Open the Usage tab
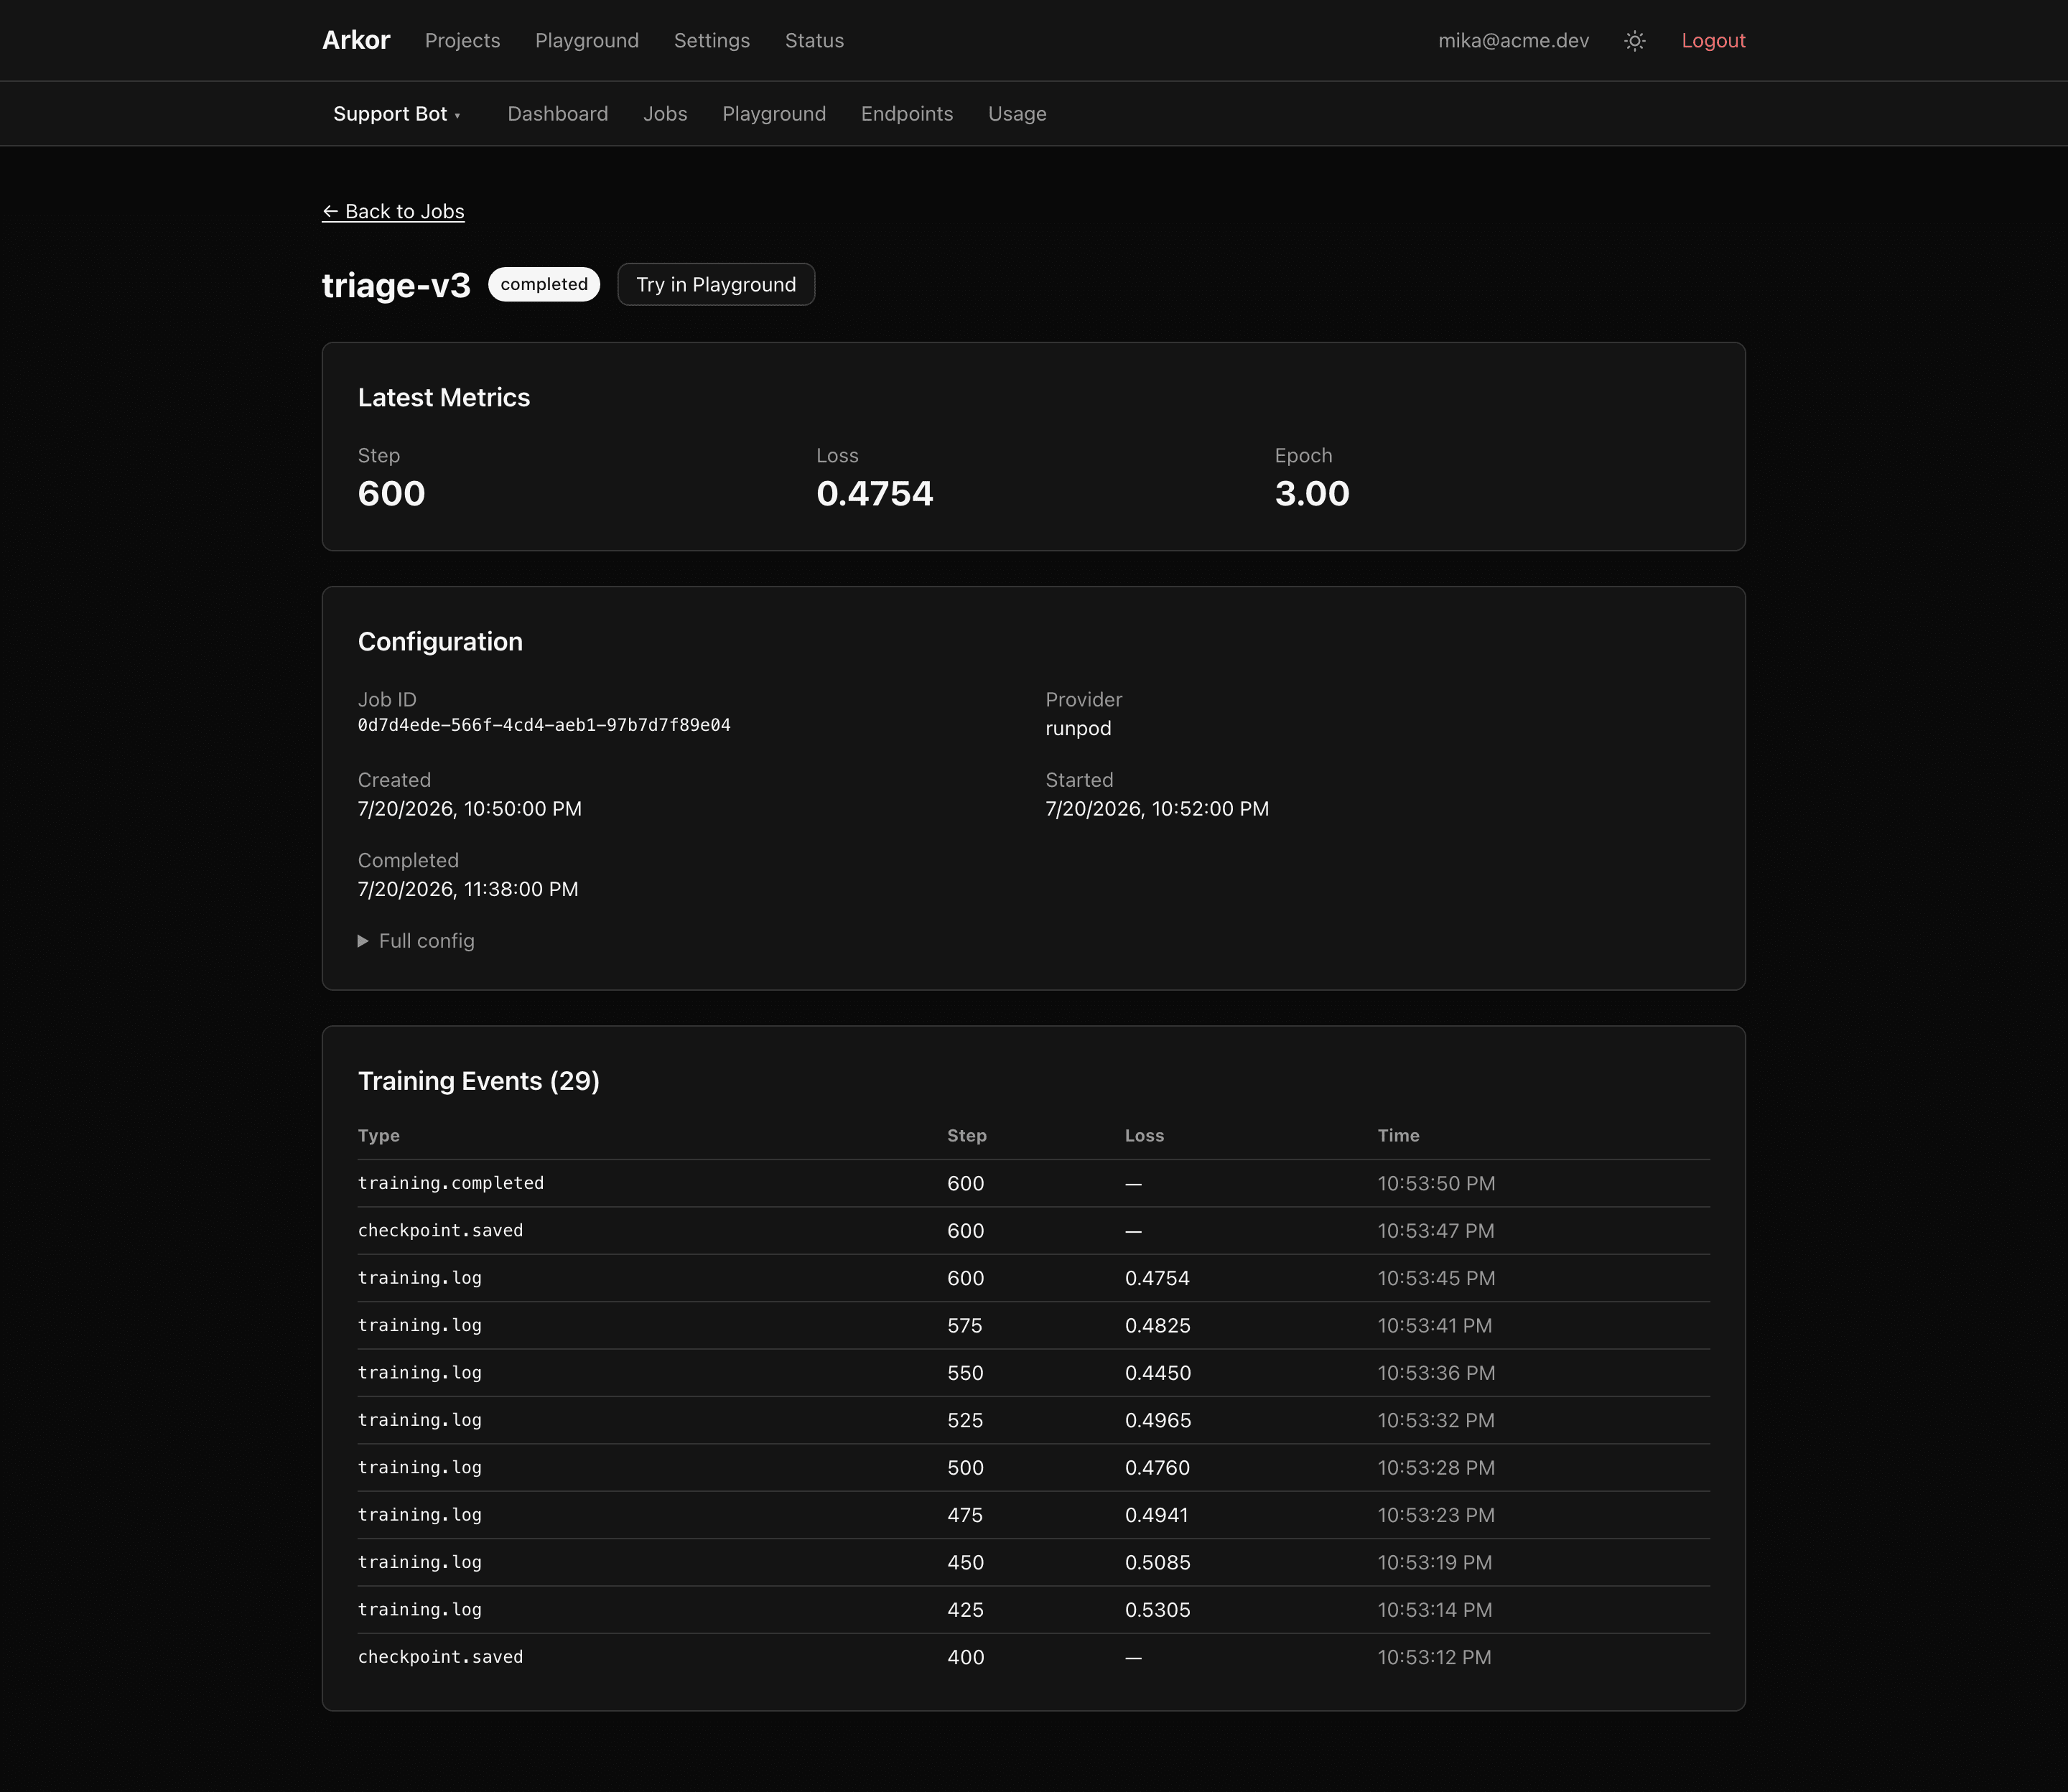 (x=1017, y=114)
